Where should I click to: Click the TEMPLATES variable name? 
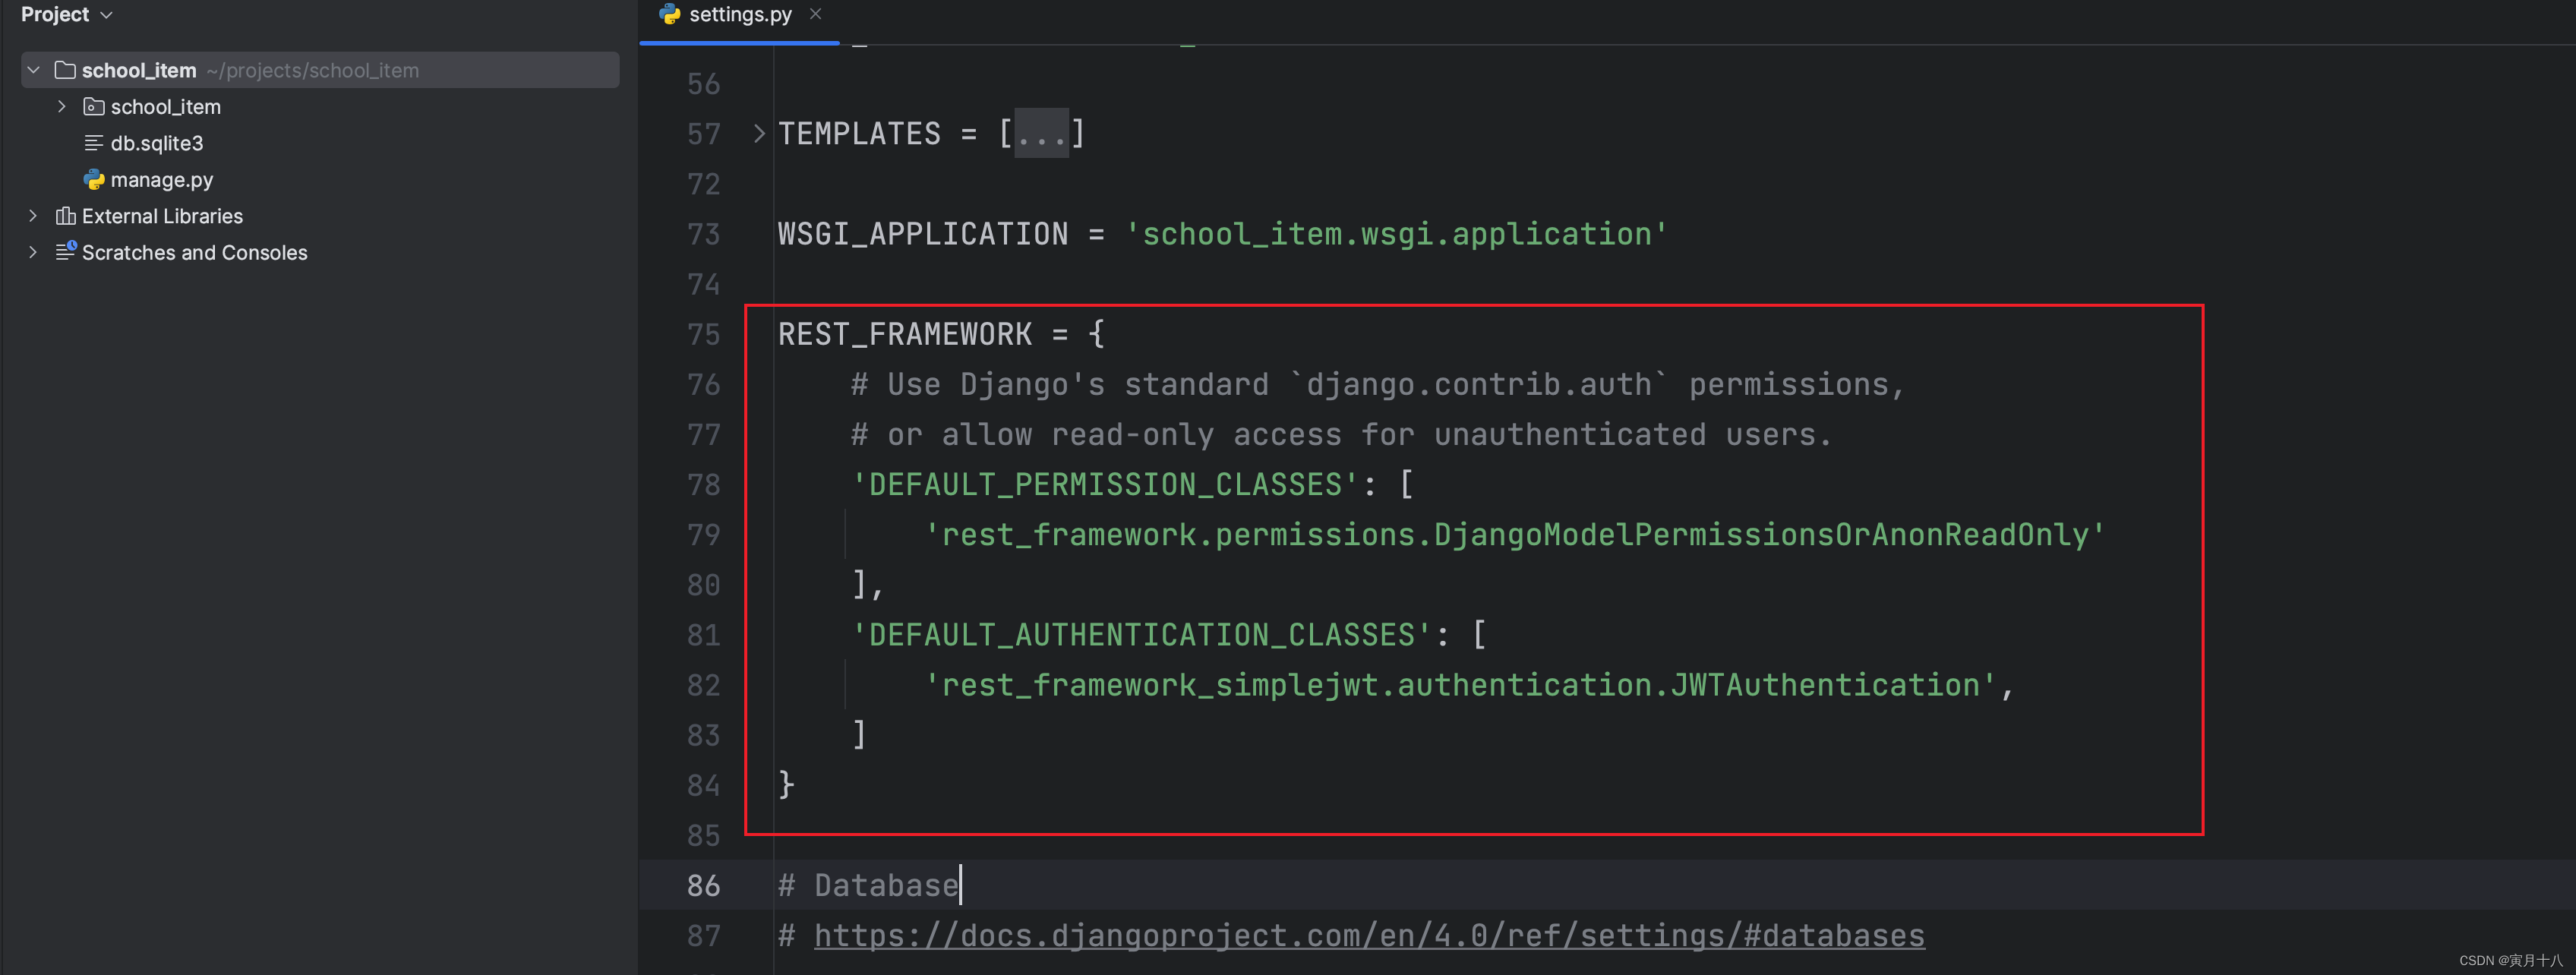click(859, 134)
